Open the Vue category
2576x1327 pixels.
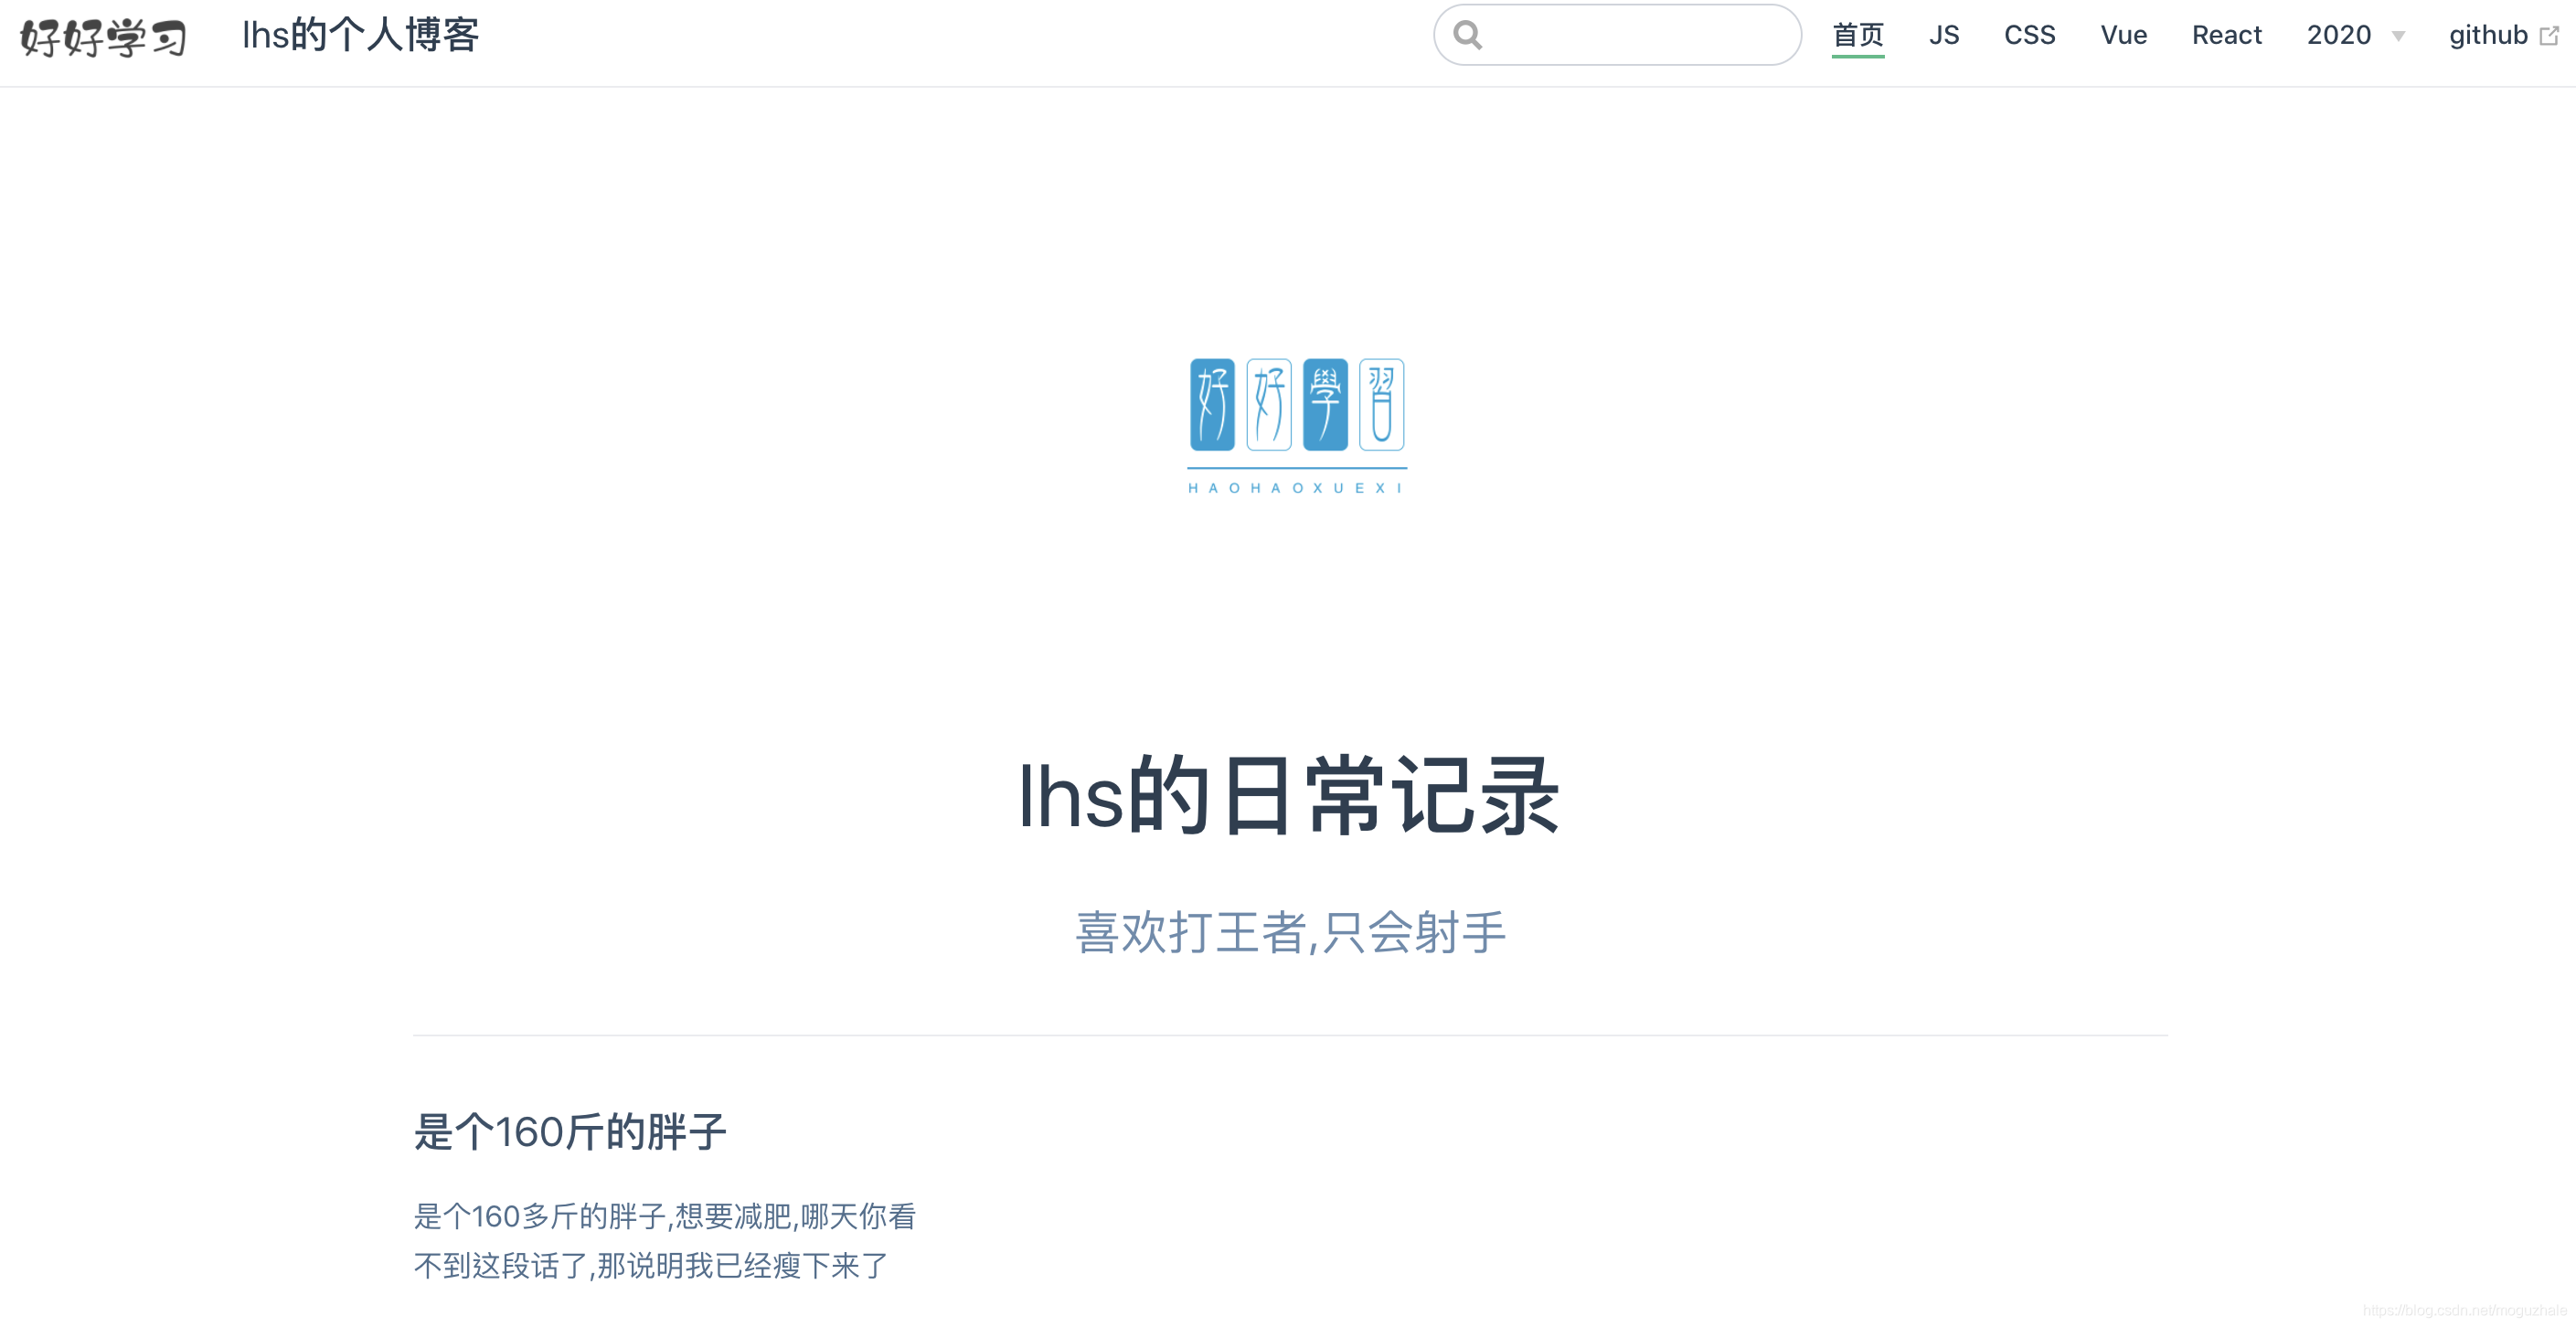tap(2124, 35)
